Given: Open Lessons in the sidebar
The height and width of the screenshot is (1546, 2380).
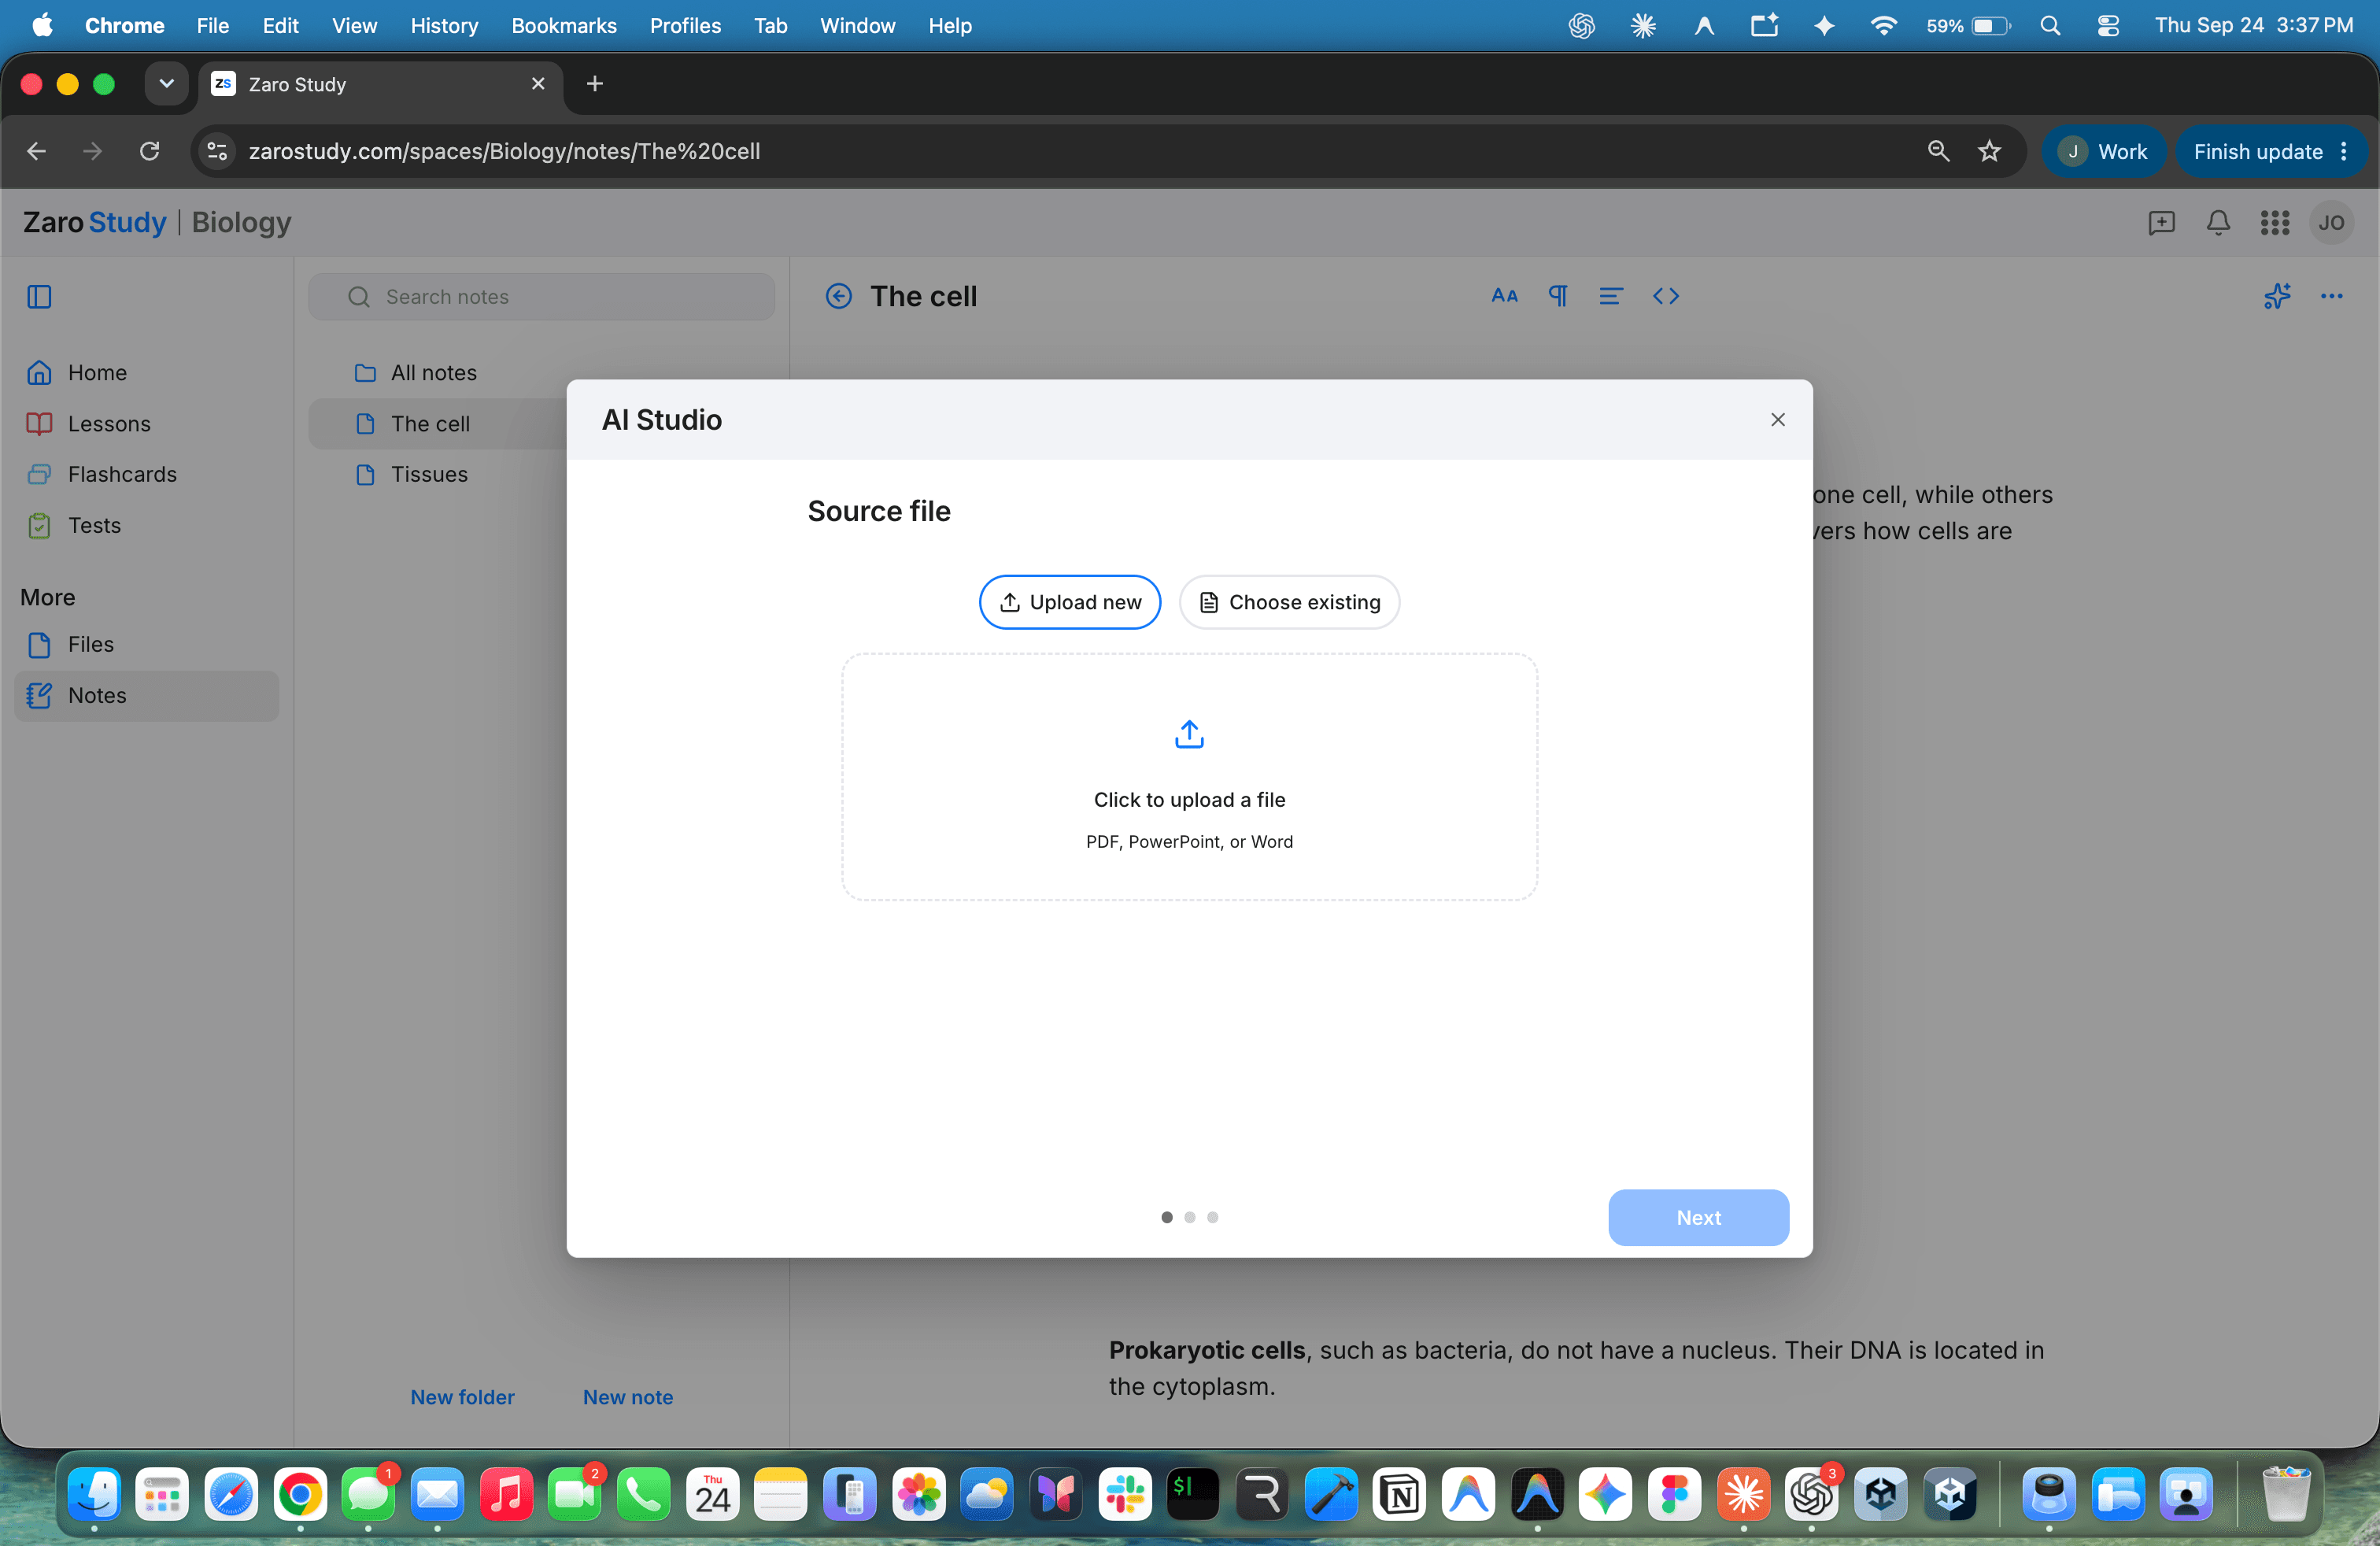Looking at the screenshot, I should (146, 423).
